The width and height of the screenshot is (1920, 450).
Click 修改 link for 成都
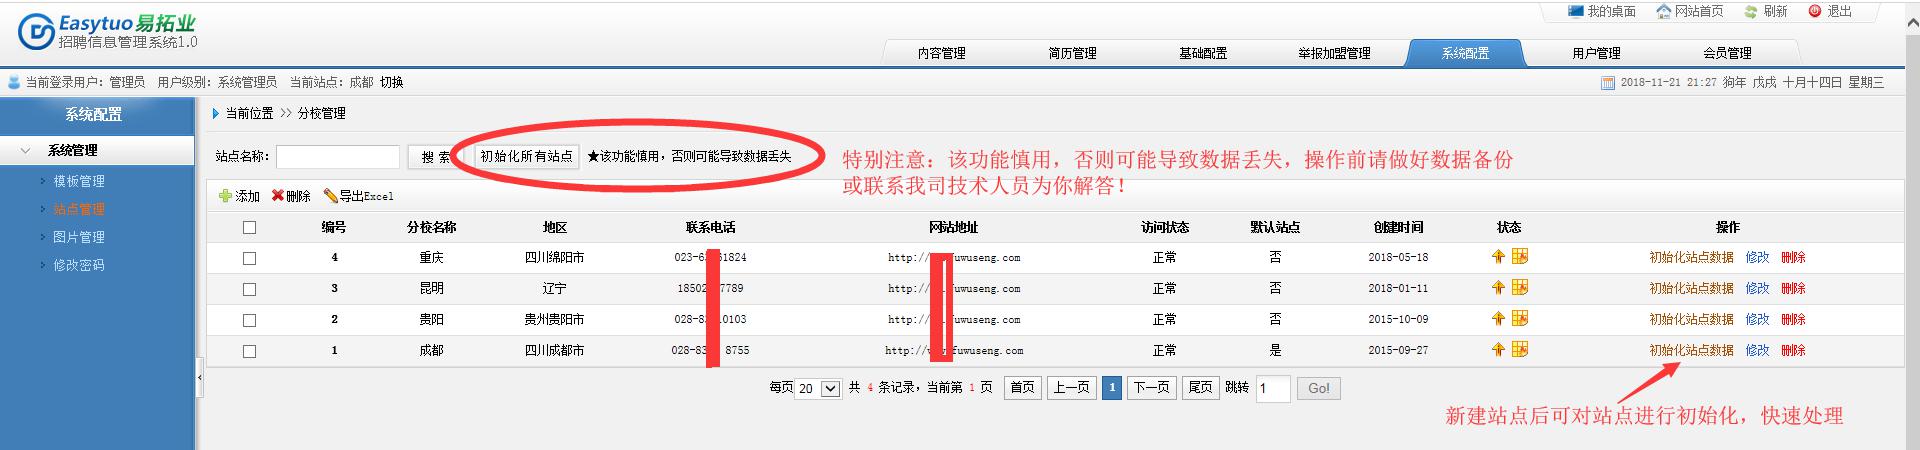(x=1757, y=350)
